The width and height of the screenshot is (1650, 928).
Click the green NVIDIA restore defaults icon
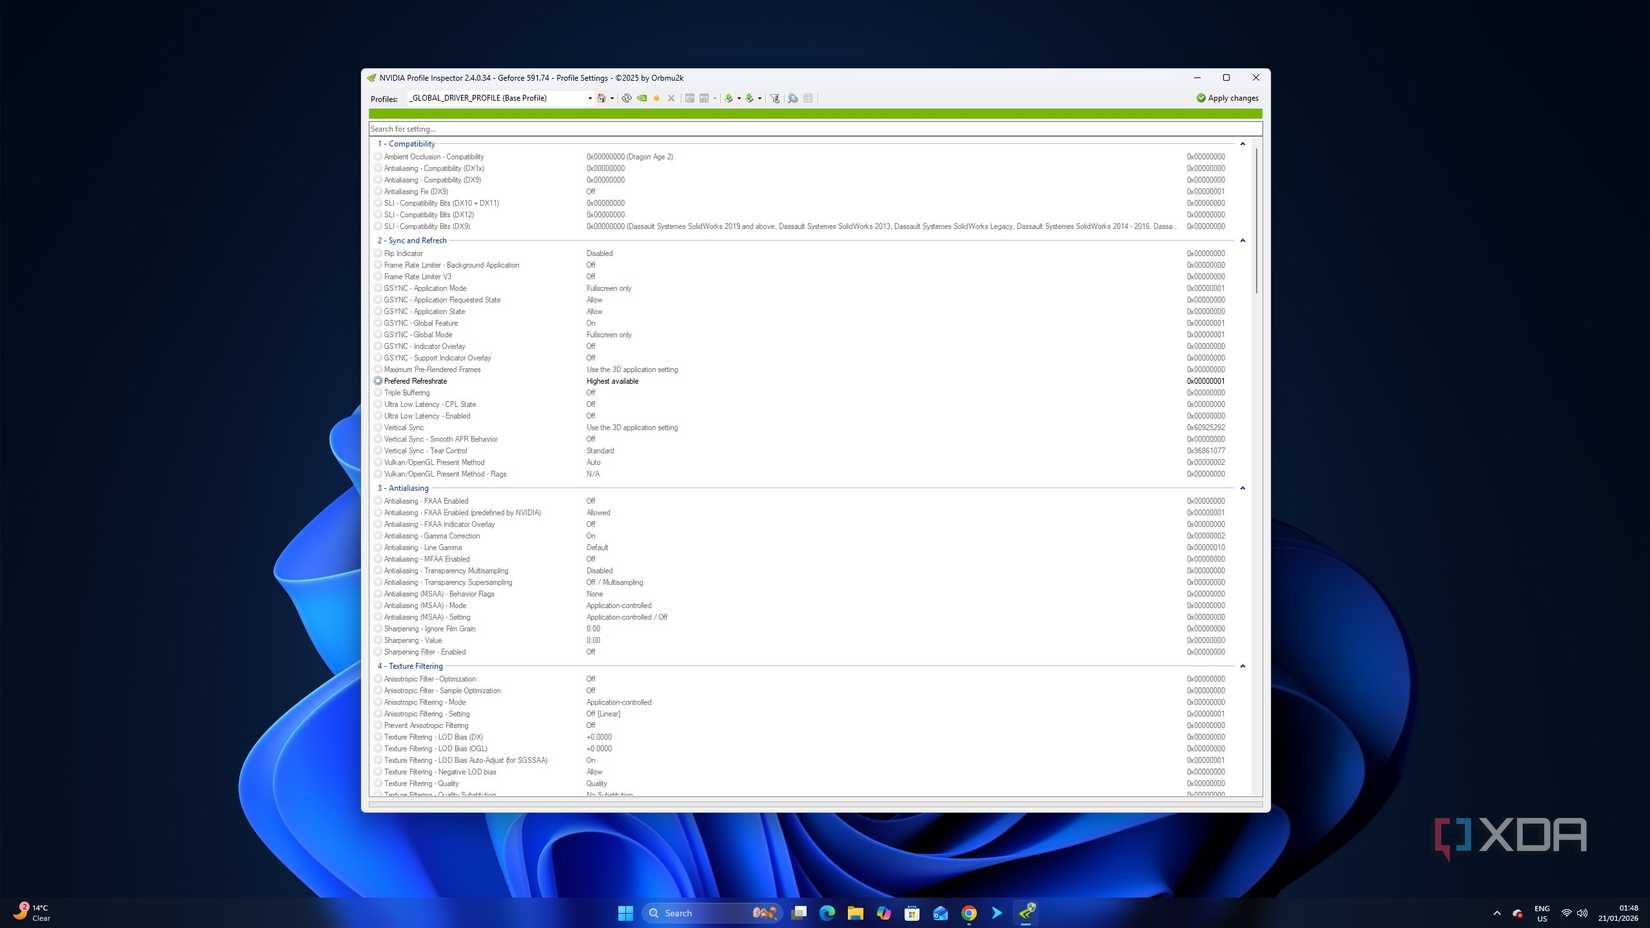pyautogui.click(x=642, y=98)
